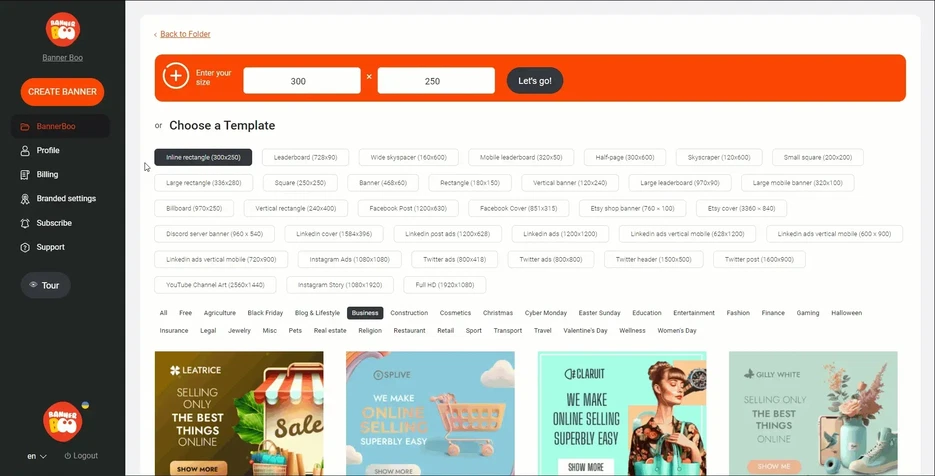Click the Banner Boo logo at top
This screenshot has height=476, width=935.
pyautogui.click(x=62, y=30)
